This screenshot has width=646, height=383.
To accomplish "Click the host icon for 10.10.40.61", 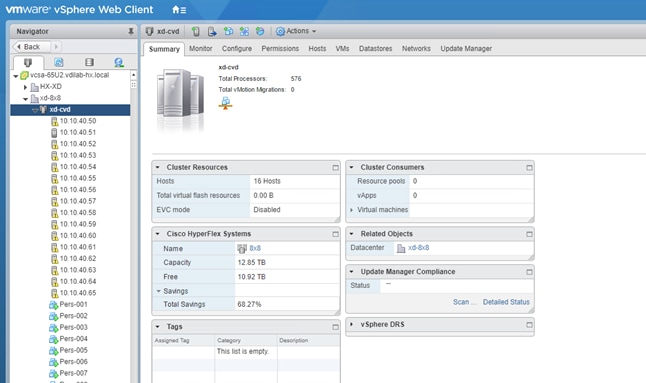I will 54,247.
